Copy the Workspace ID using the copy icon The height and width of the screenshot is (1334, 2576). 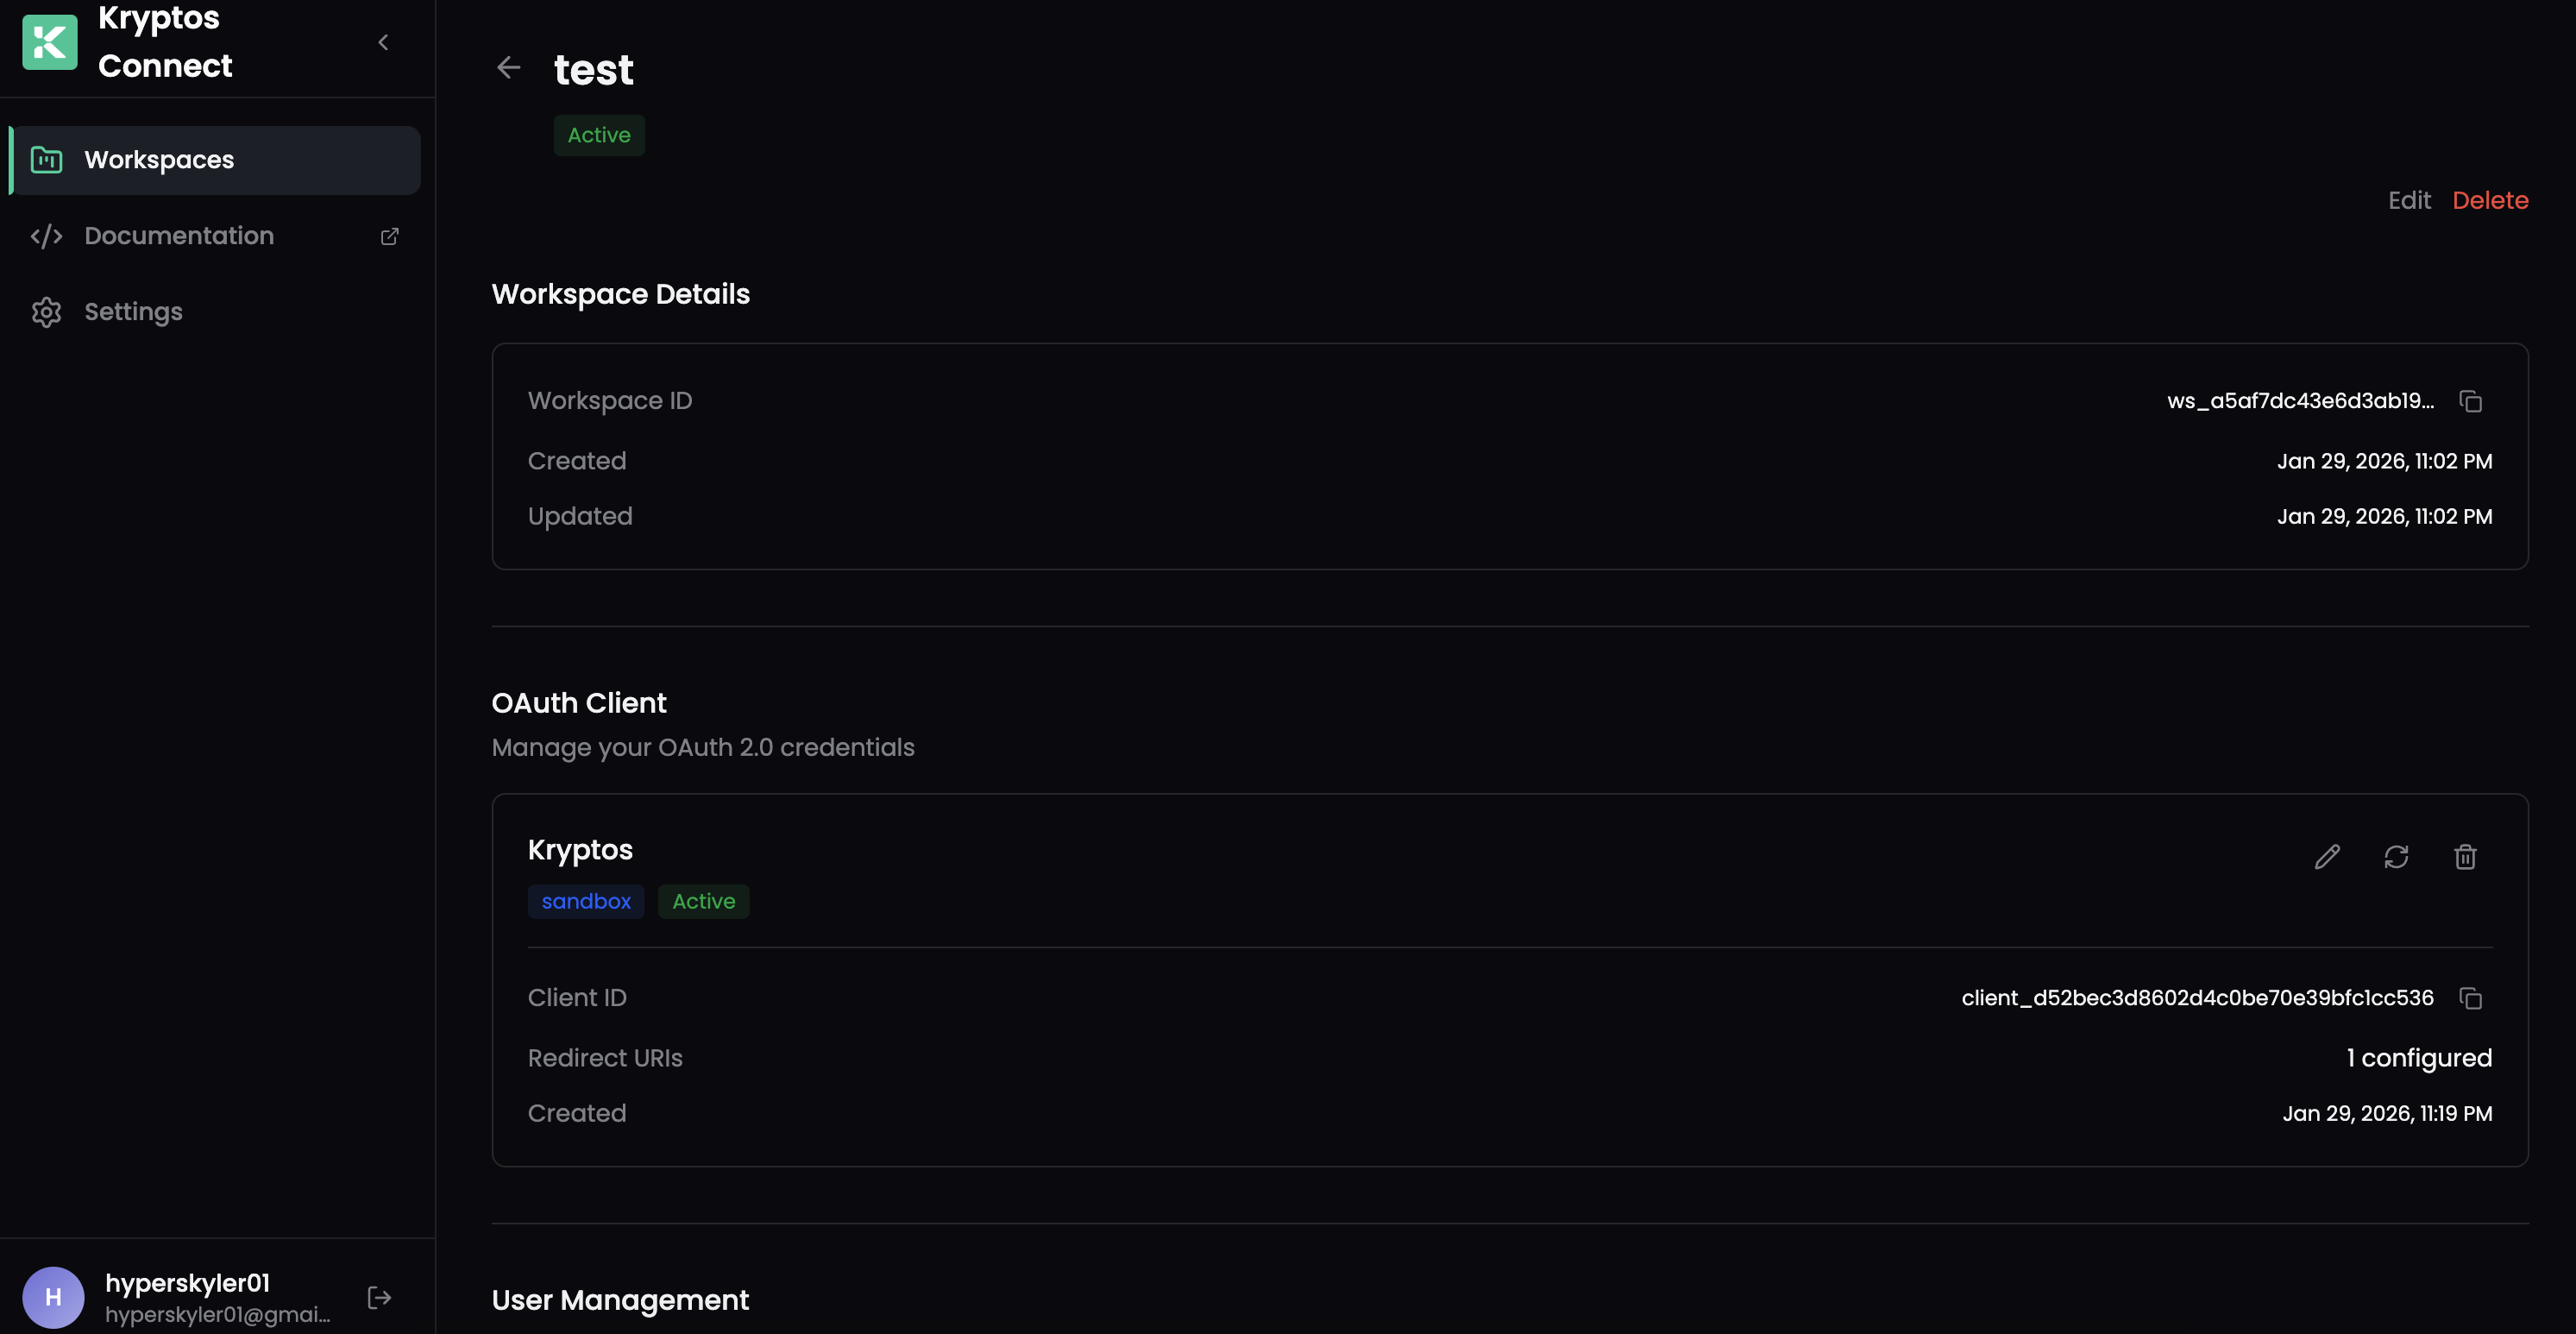(x=2470, y=401)
